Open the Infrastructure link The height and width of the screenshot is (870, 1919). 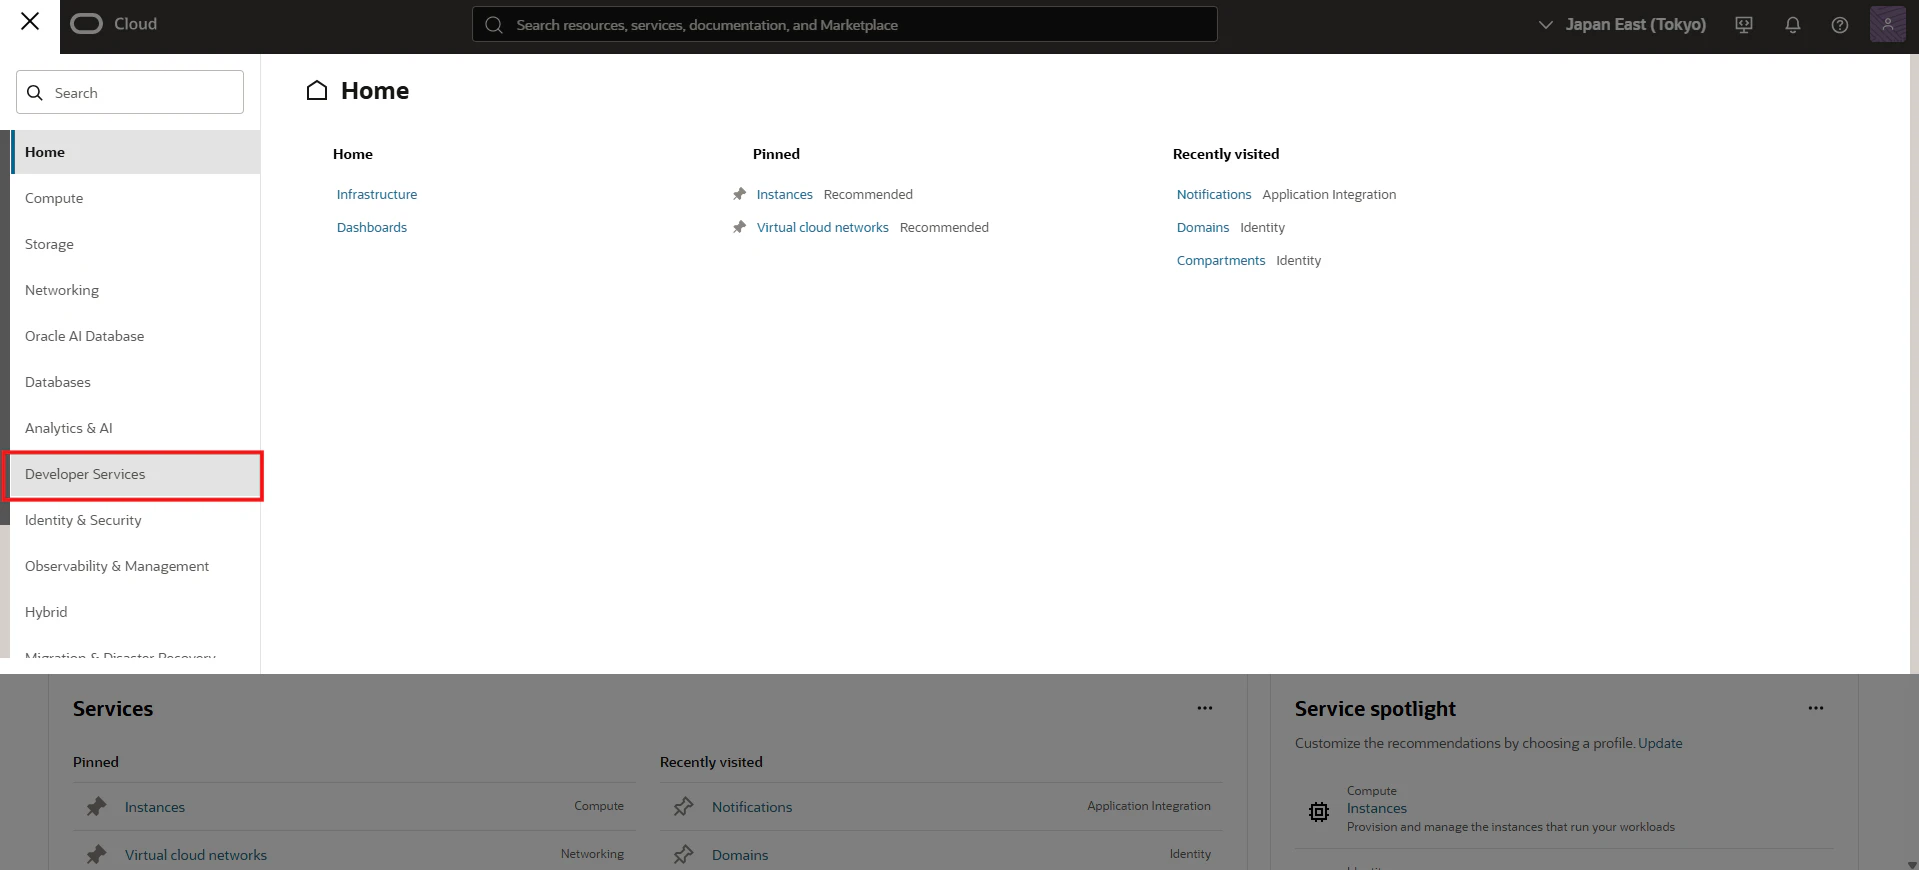377,194
